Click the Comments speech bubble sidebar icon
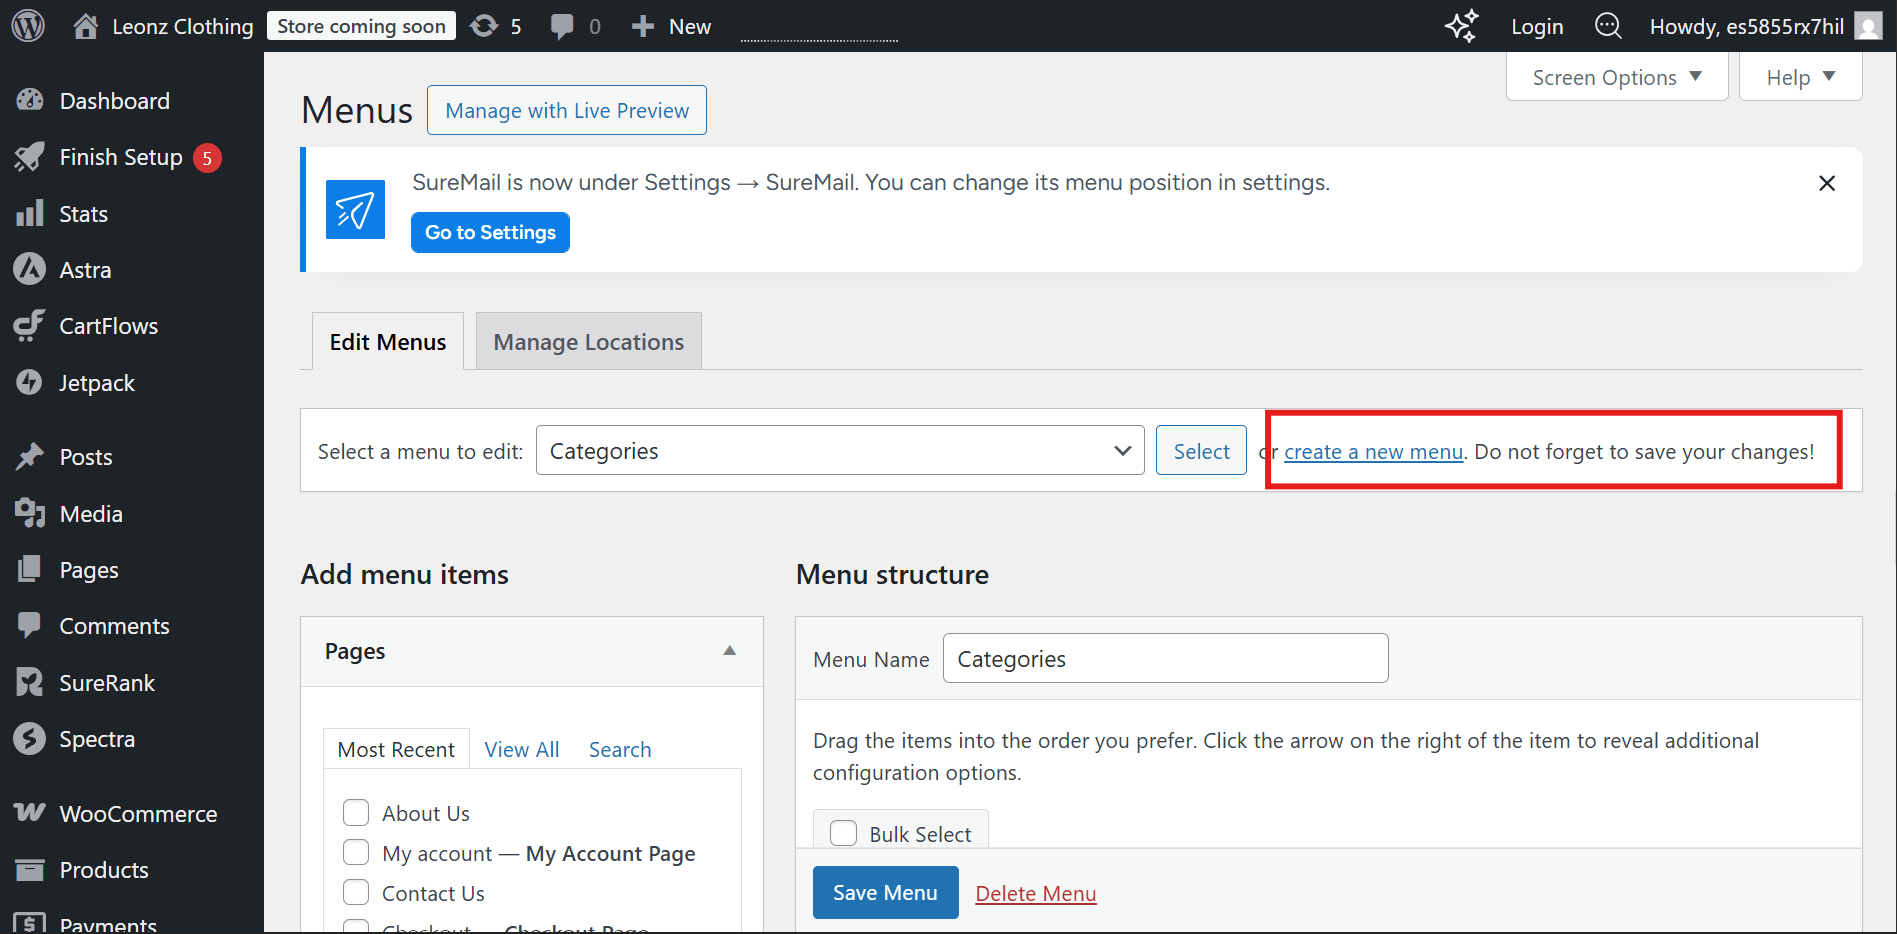 (x=30, y=626)
